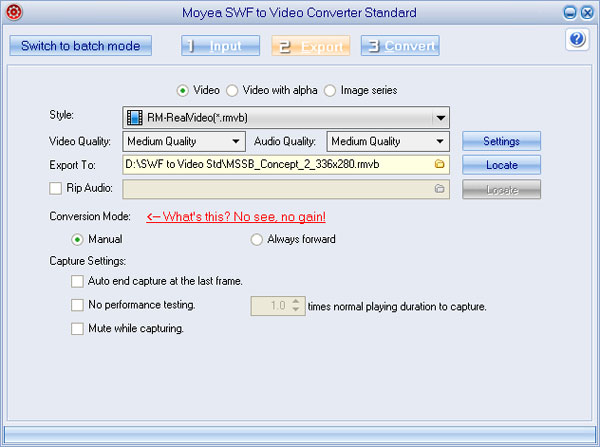The width and height of the screenshot is (600, 447).
Task: Close the Moyea converter window
Action: point(587,13)
